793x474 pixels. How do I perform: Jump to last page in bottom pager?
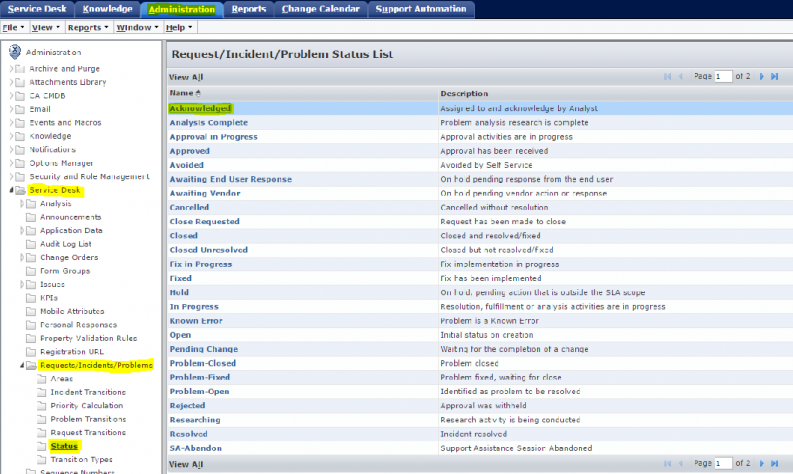[x=775, y=464]
